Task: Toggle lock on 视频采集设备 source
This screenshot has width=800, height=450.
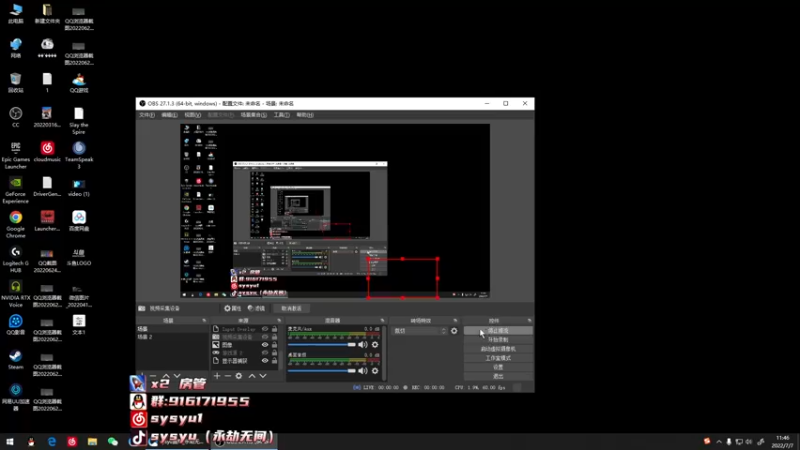Action: pyautogui.click(x=274, y=337)
